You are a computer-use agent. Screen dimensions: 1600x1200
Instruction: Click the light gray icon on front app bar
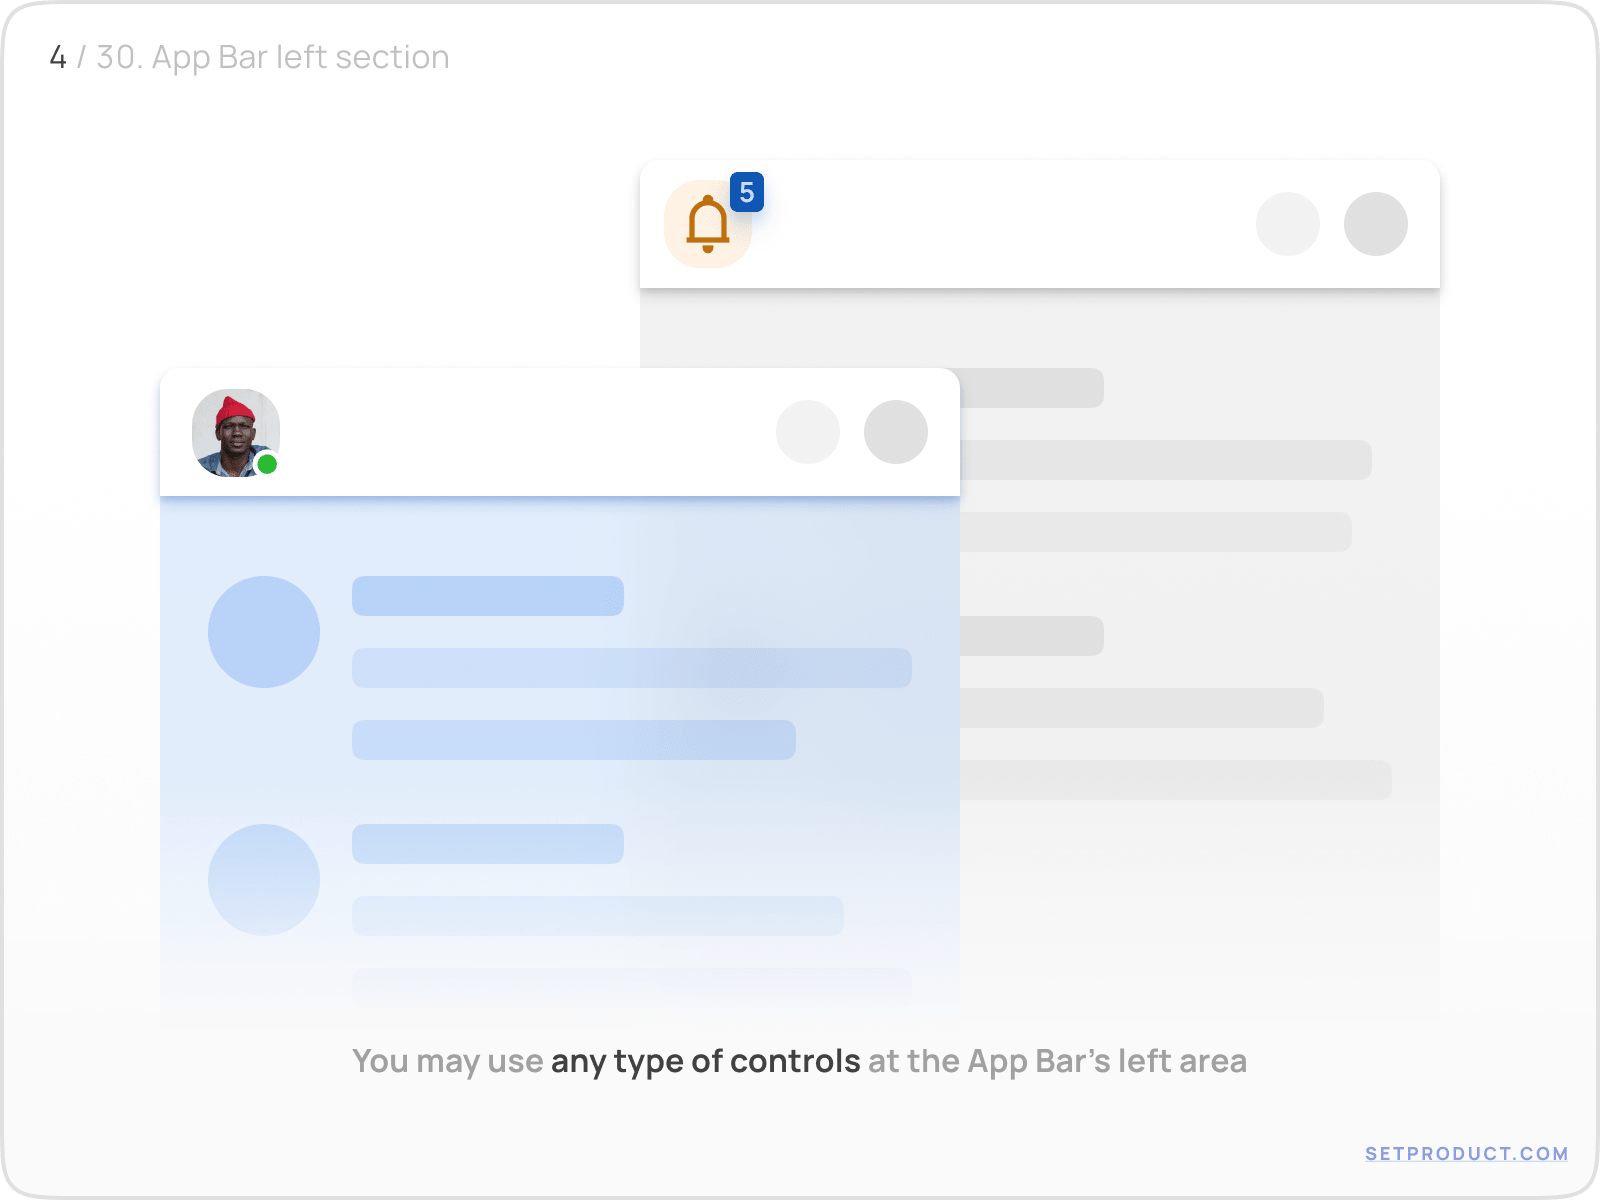click(809, 432)
